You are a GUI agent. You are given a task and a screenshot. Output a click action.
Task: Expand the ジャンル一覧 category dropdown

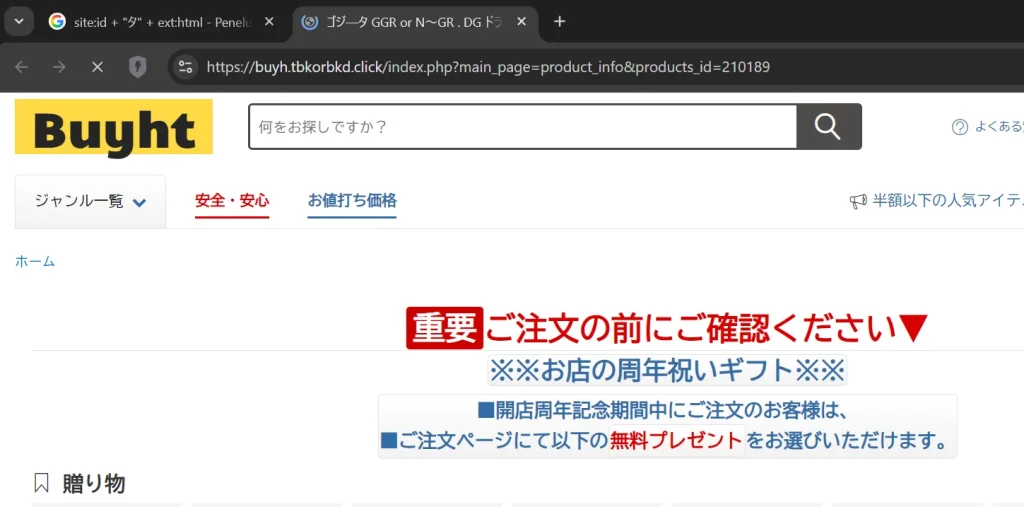(x=90, y=201)
